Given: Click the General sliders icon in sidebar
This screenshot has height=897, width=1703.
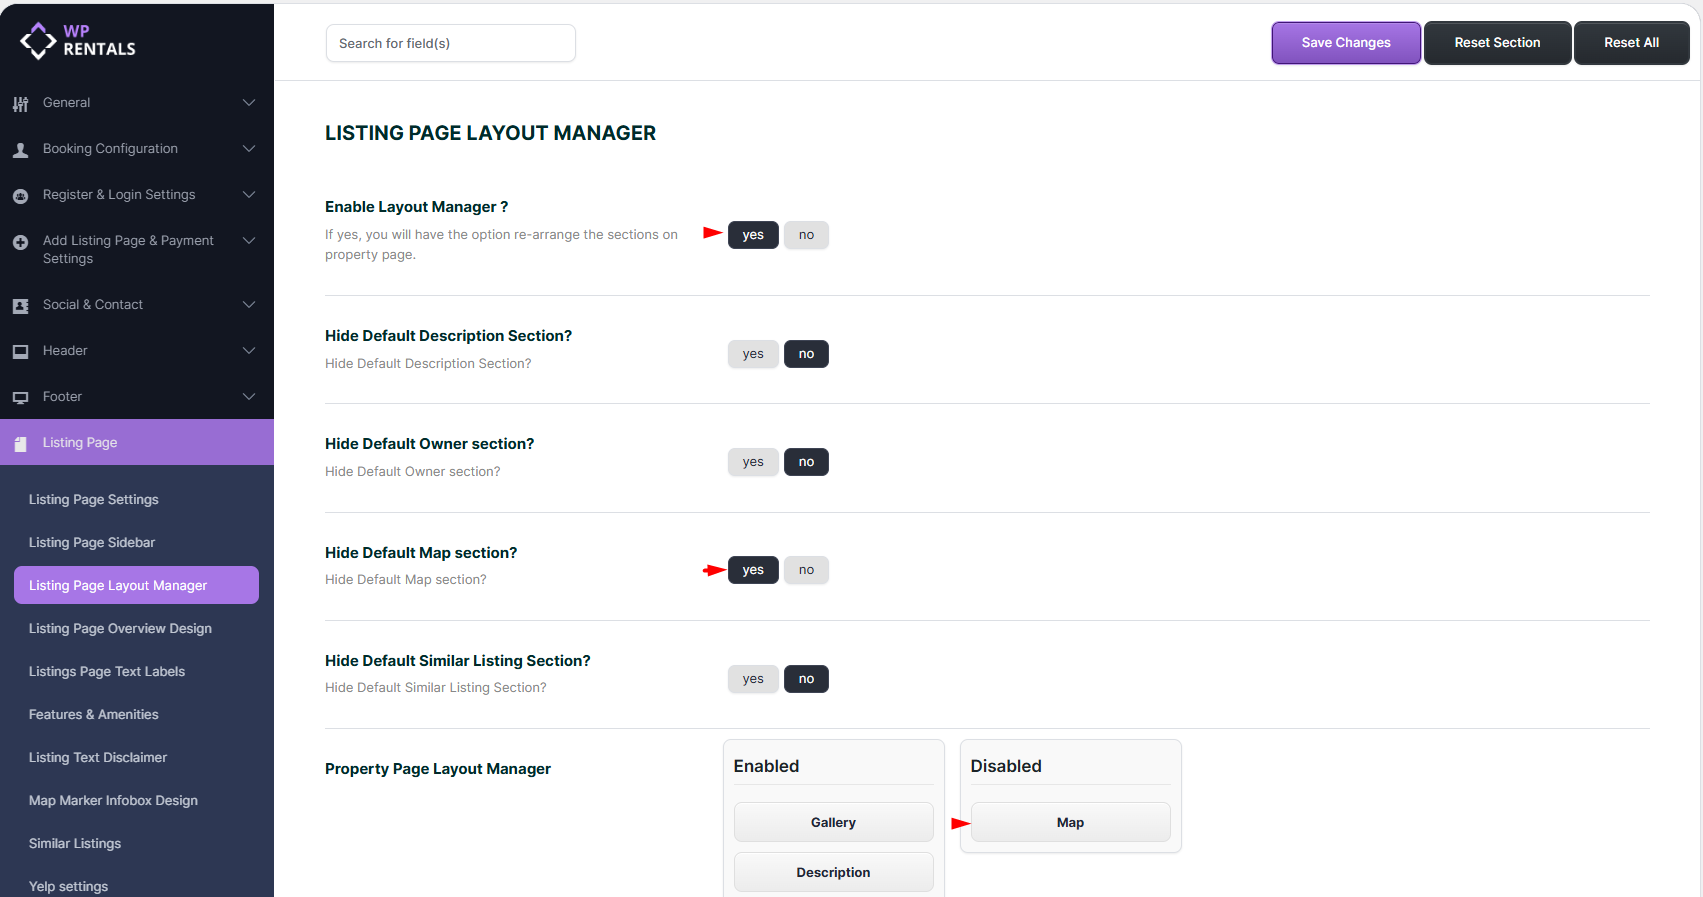Looking at the screenshot, I should pyautogui.click(x=20, y=103).
